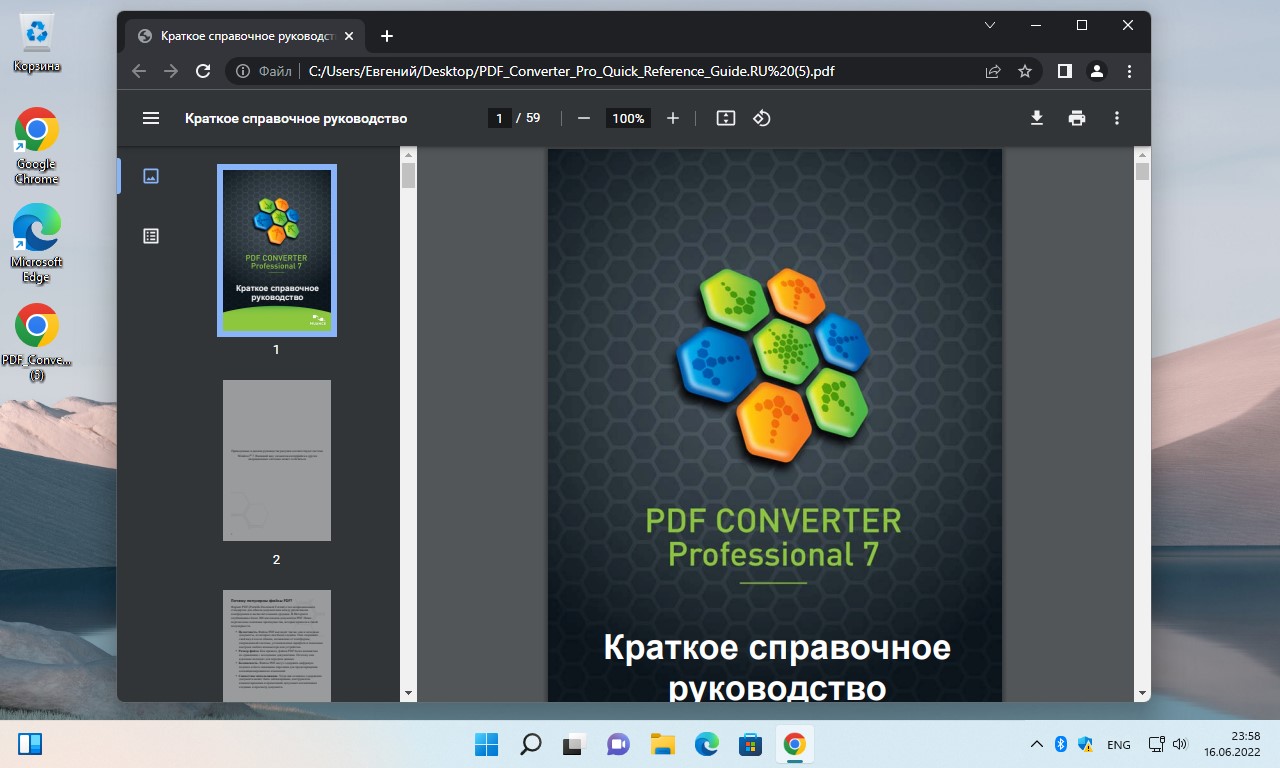Screen dimensions: 1280x768
Task: Open clock and date 16.06.2022
Action: [x=1231, y=744]
